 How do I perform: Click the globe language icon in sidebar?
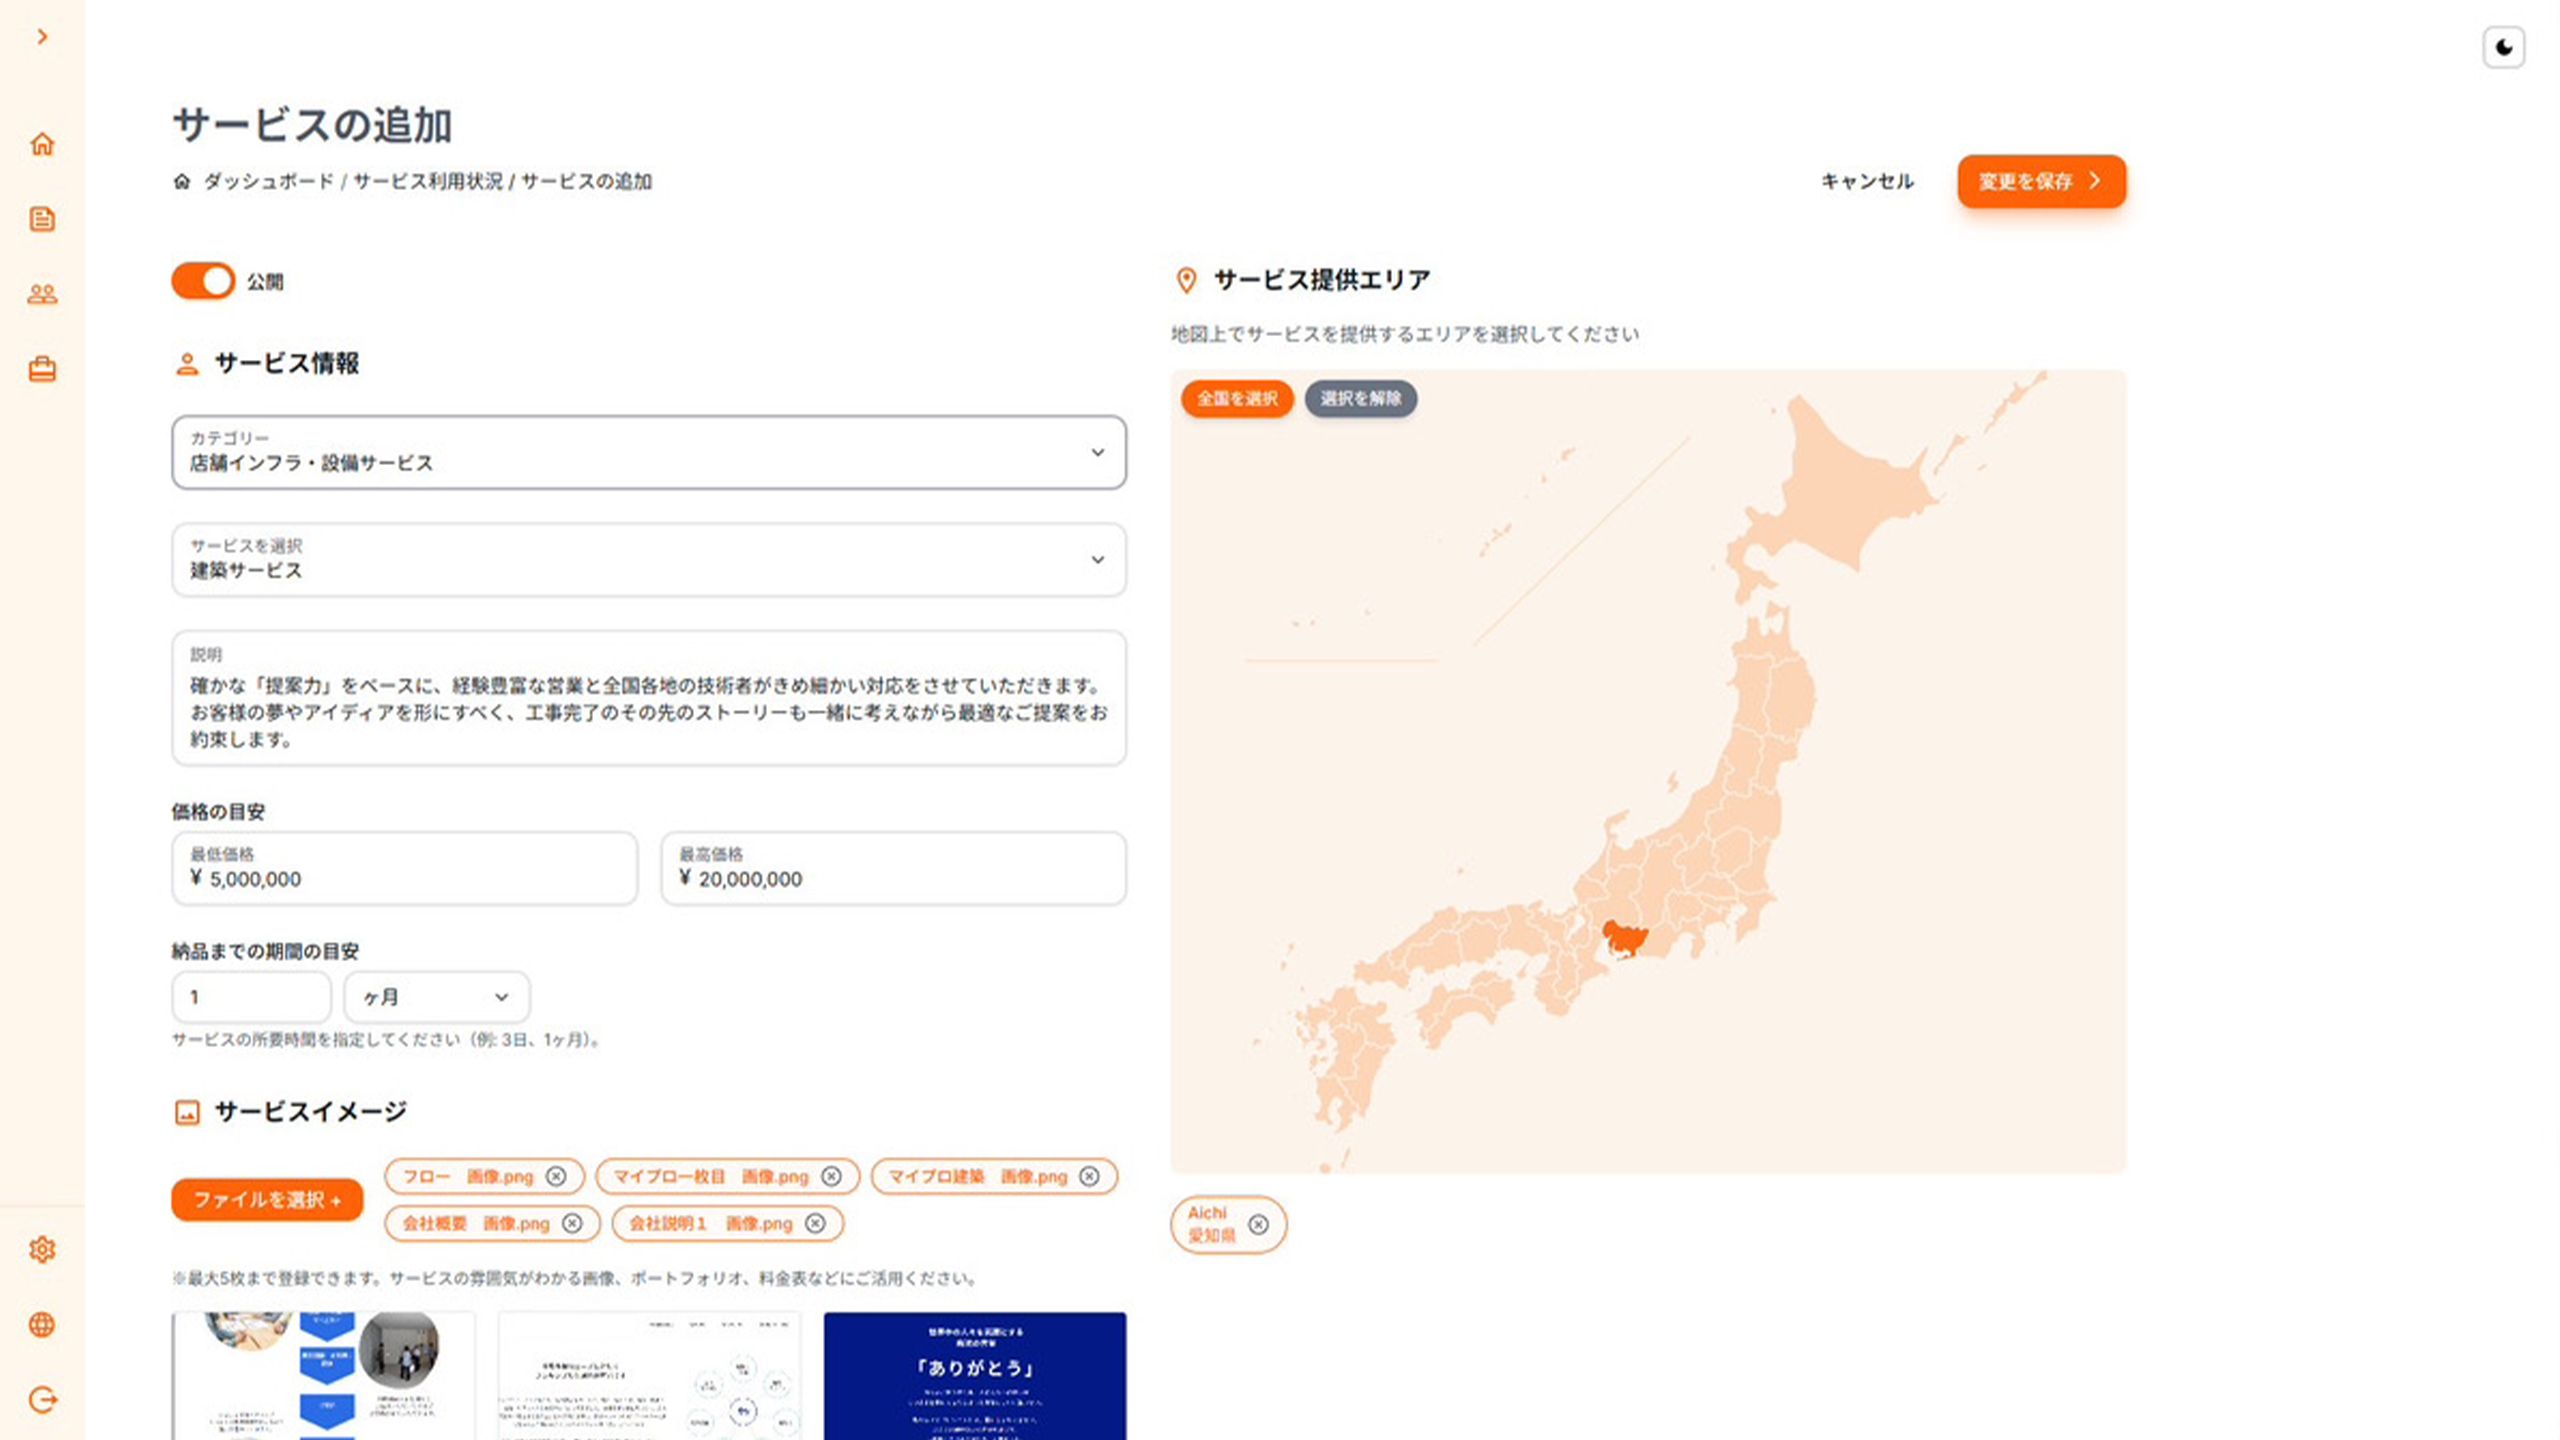42,1325
